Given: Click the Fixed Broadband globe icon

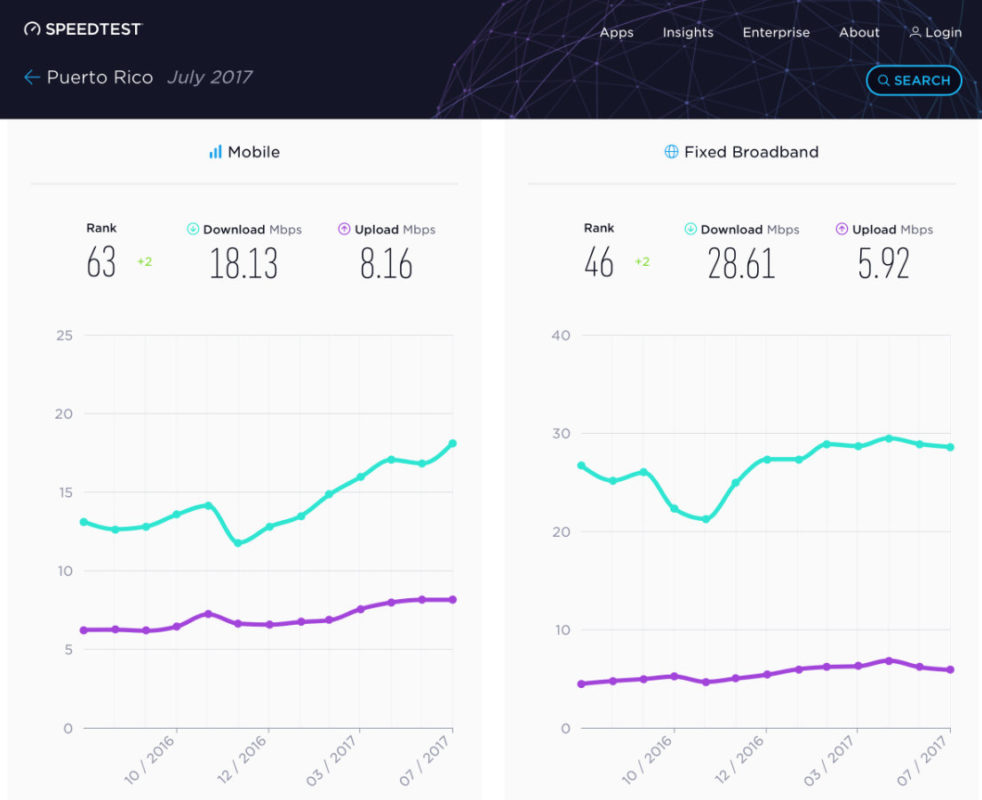Looking at the screenshot, I should click(671, 153).
